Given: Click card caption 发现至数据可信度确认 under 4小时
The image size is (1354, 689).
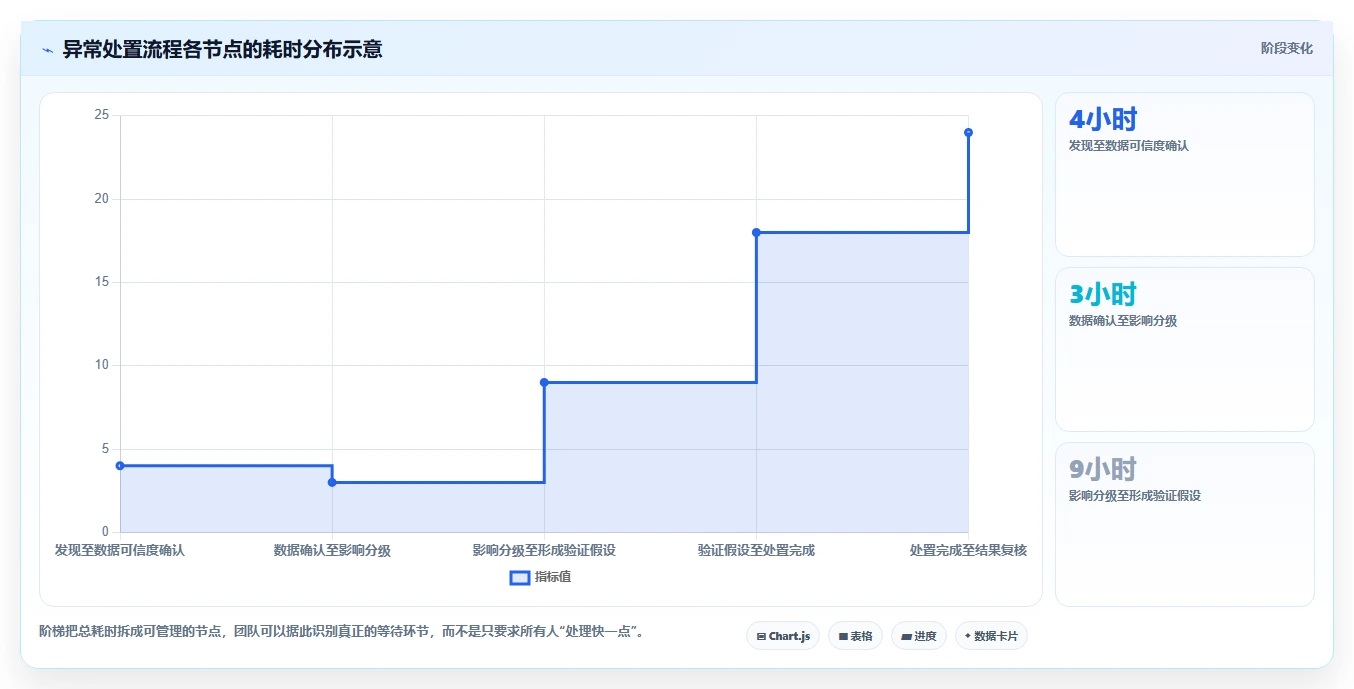Looking at the screenshot, I should (x=1129, y=145).
